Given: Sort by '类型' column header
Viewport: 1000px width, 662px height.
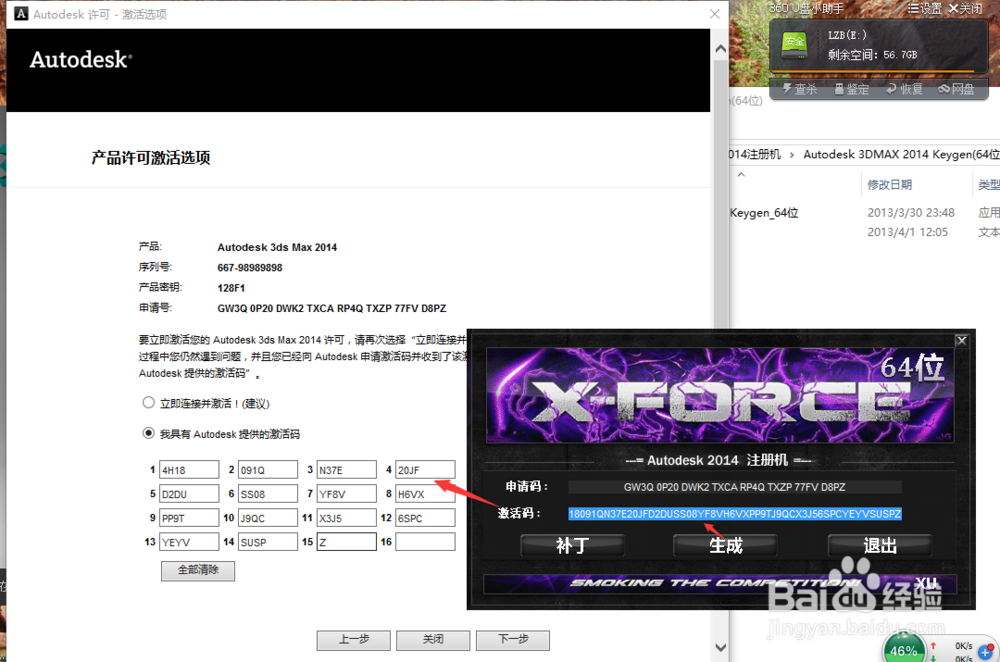Looking at the screenshot, I should point(989,185).
